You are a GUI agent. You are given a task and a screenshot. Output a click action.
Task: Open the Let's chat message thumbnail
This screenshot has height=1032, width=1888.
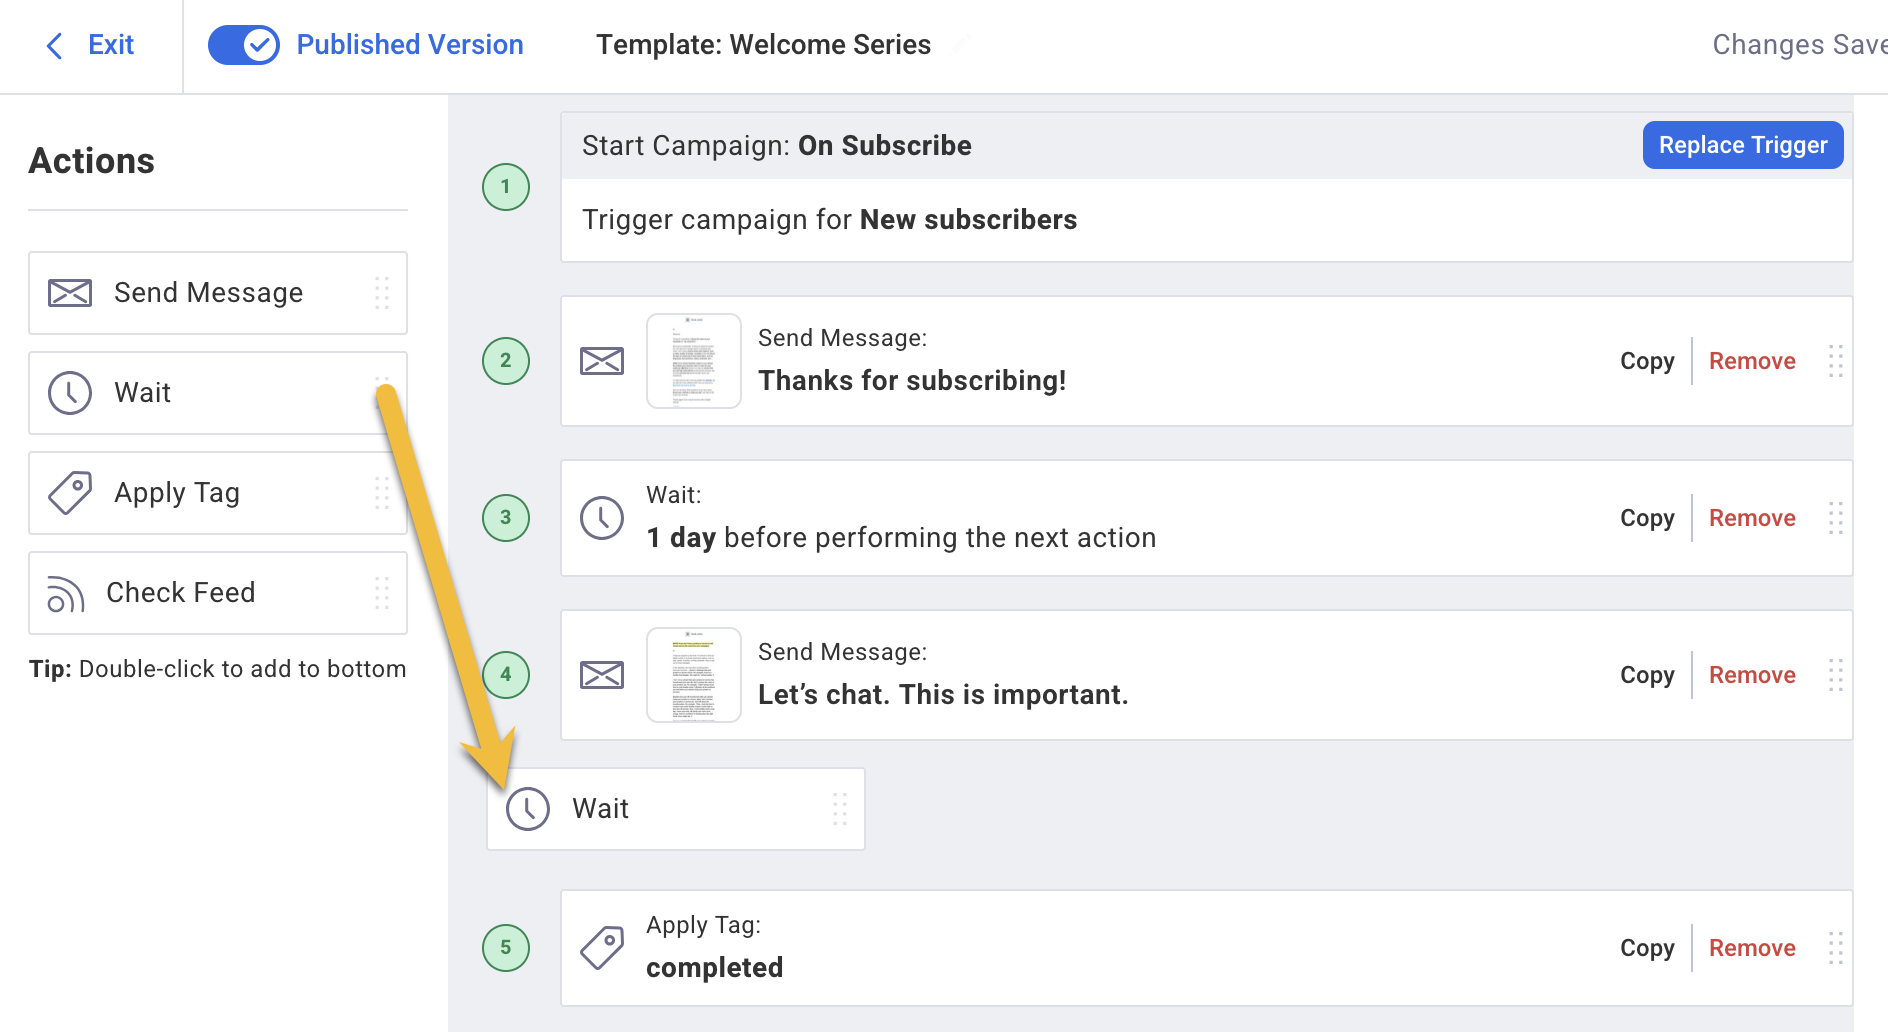[x=694, y=675]
